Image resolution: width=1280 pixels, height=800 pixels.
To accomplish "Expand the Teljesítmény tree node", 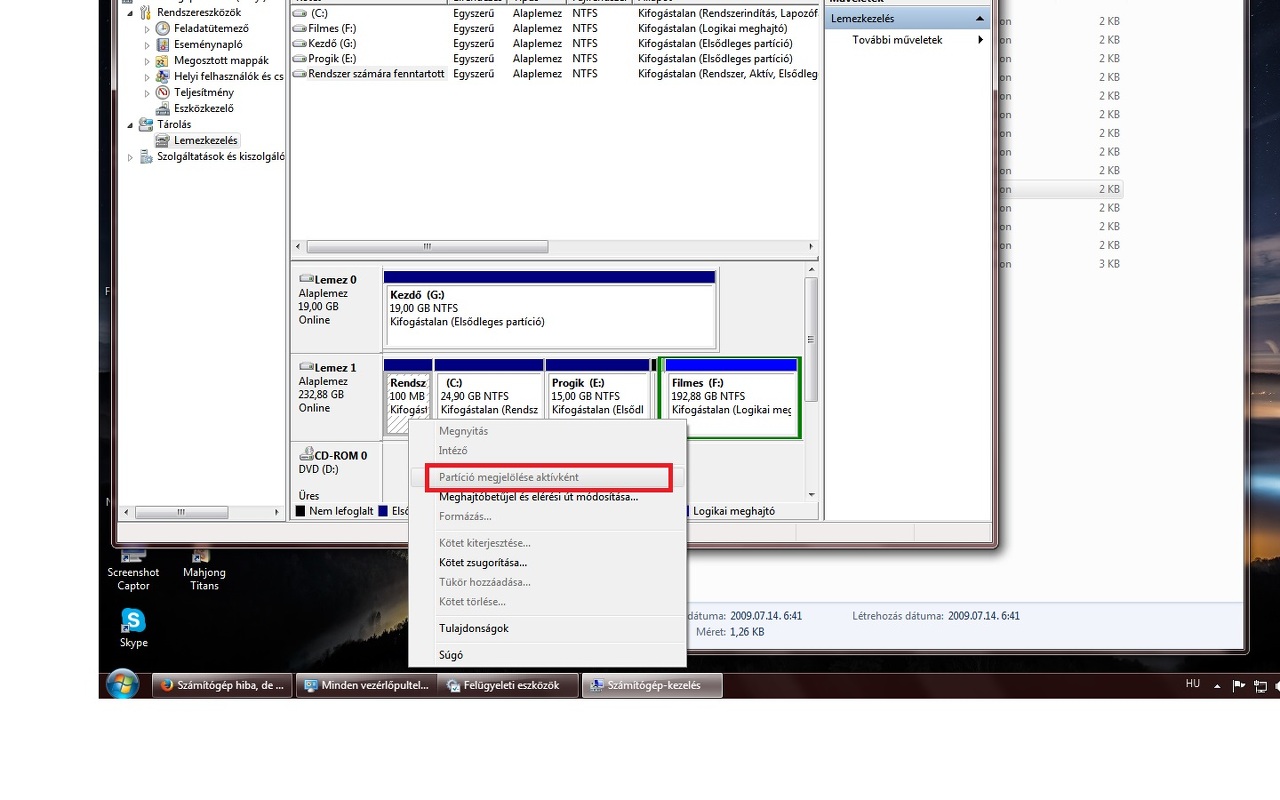I will point(147,93).
